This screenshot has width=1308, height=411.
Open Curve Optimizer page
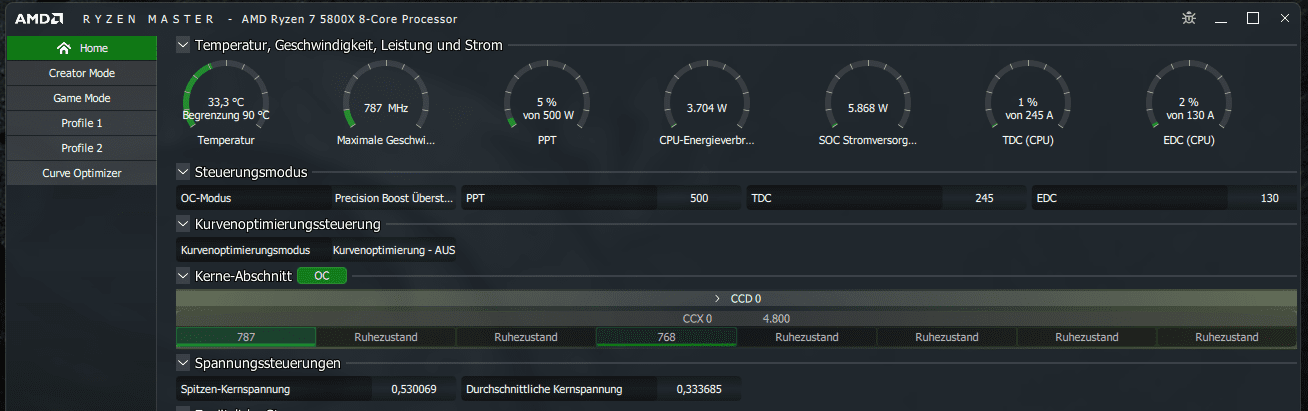point(81,173)
